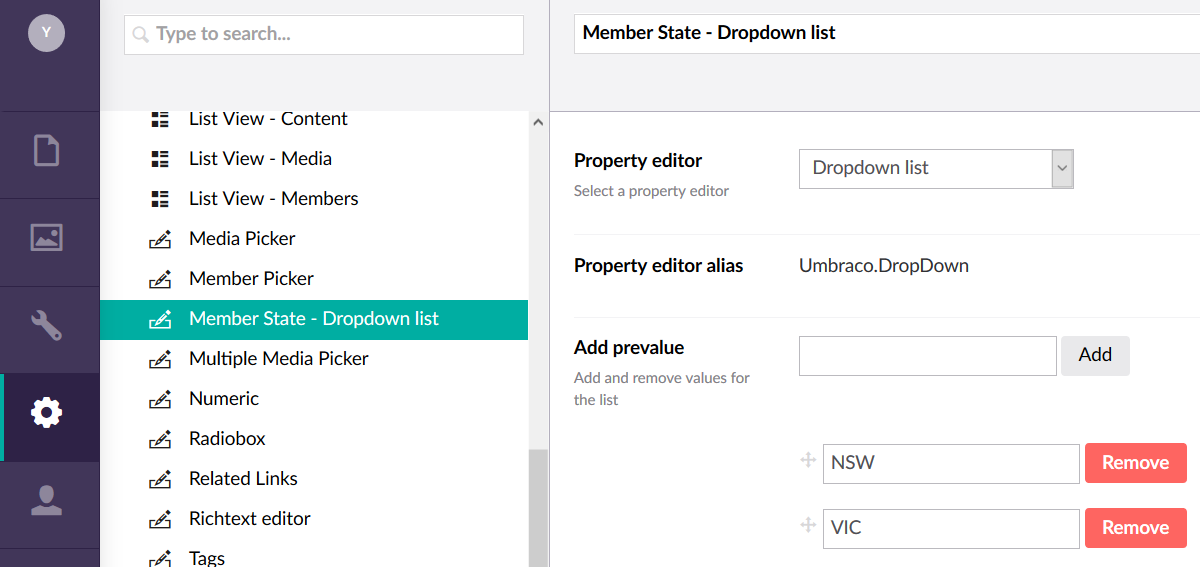Select Numeric data type
Screen dimensions: 1200x567
coord(224,399)
